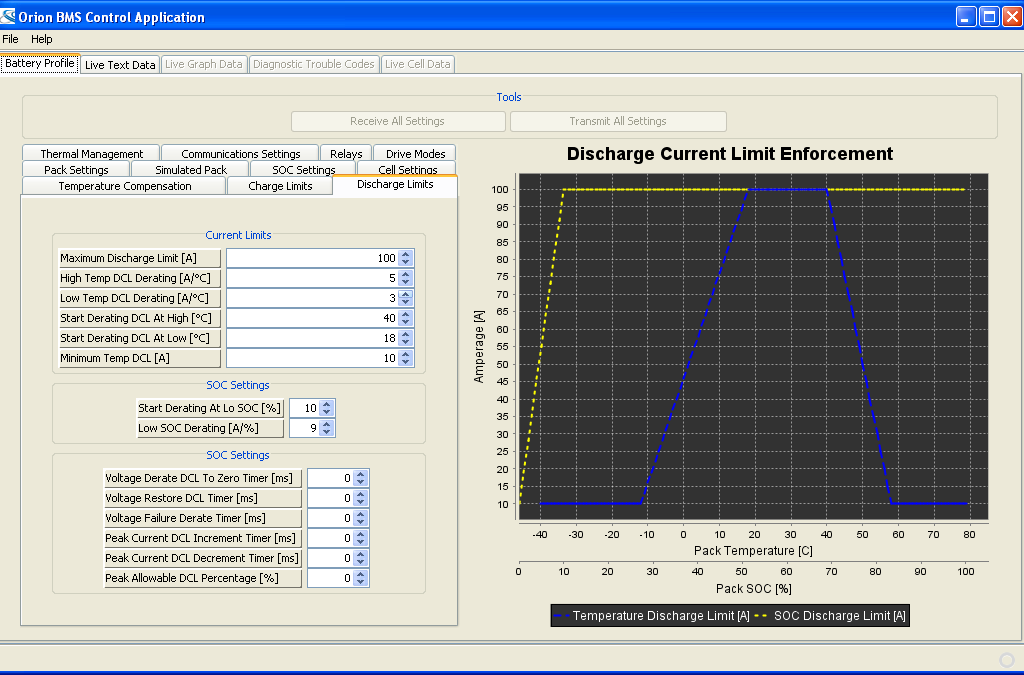Click the High Temp DCL Derating field
Viewport: 1024px width, 675px height.
[x=312, y=278]
